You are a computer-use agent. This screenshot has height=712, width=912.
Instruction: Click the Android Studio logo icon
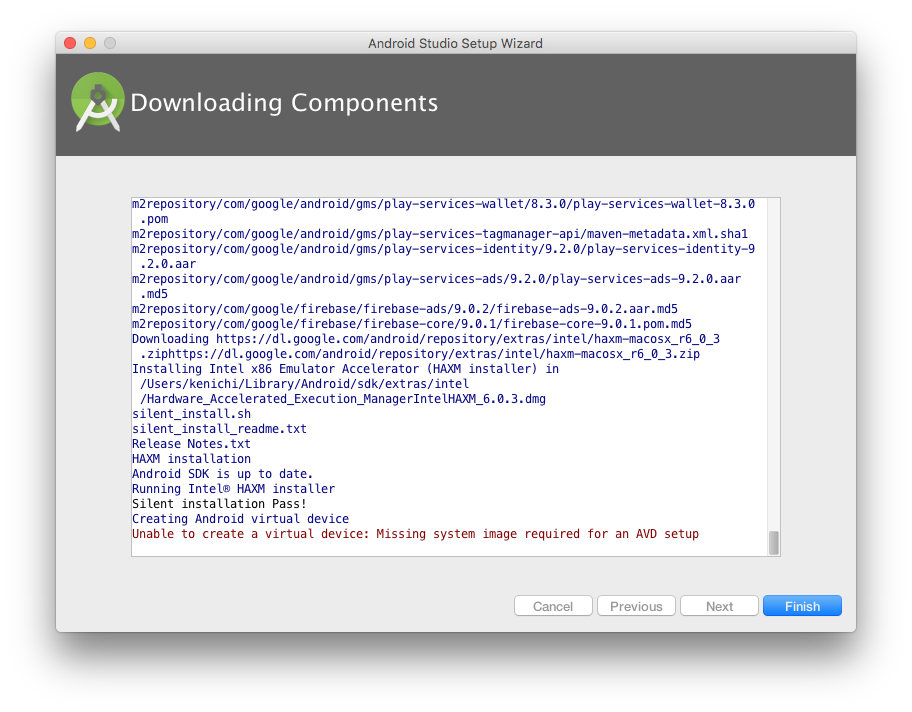(x=98, y=102)
